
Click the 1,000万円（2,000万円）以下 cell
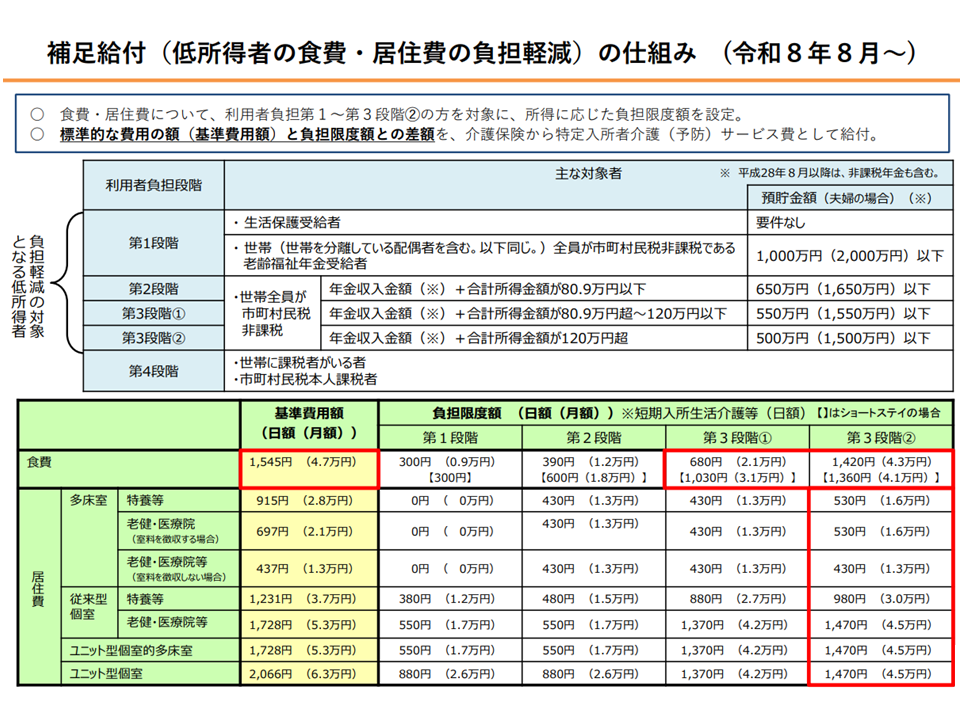850,256
